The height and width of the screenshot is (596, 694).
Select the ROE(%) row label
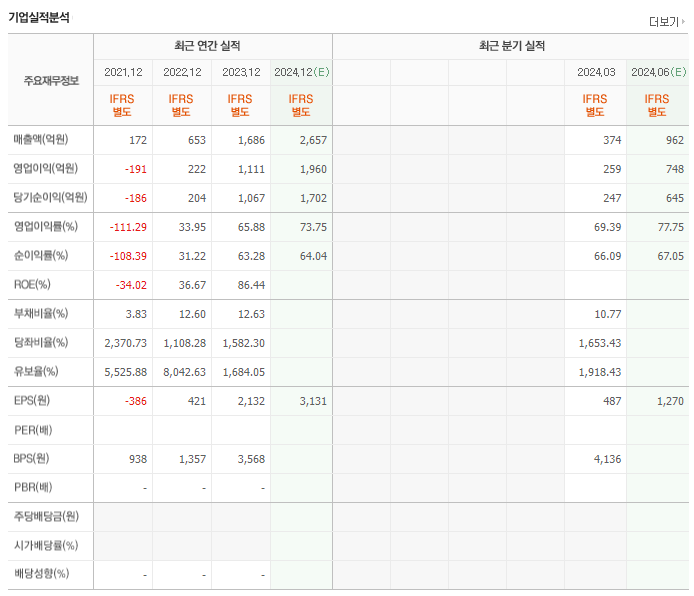(32, 284)
